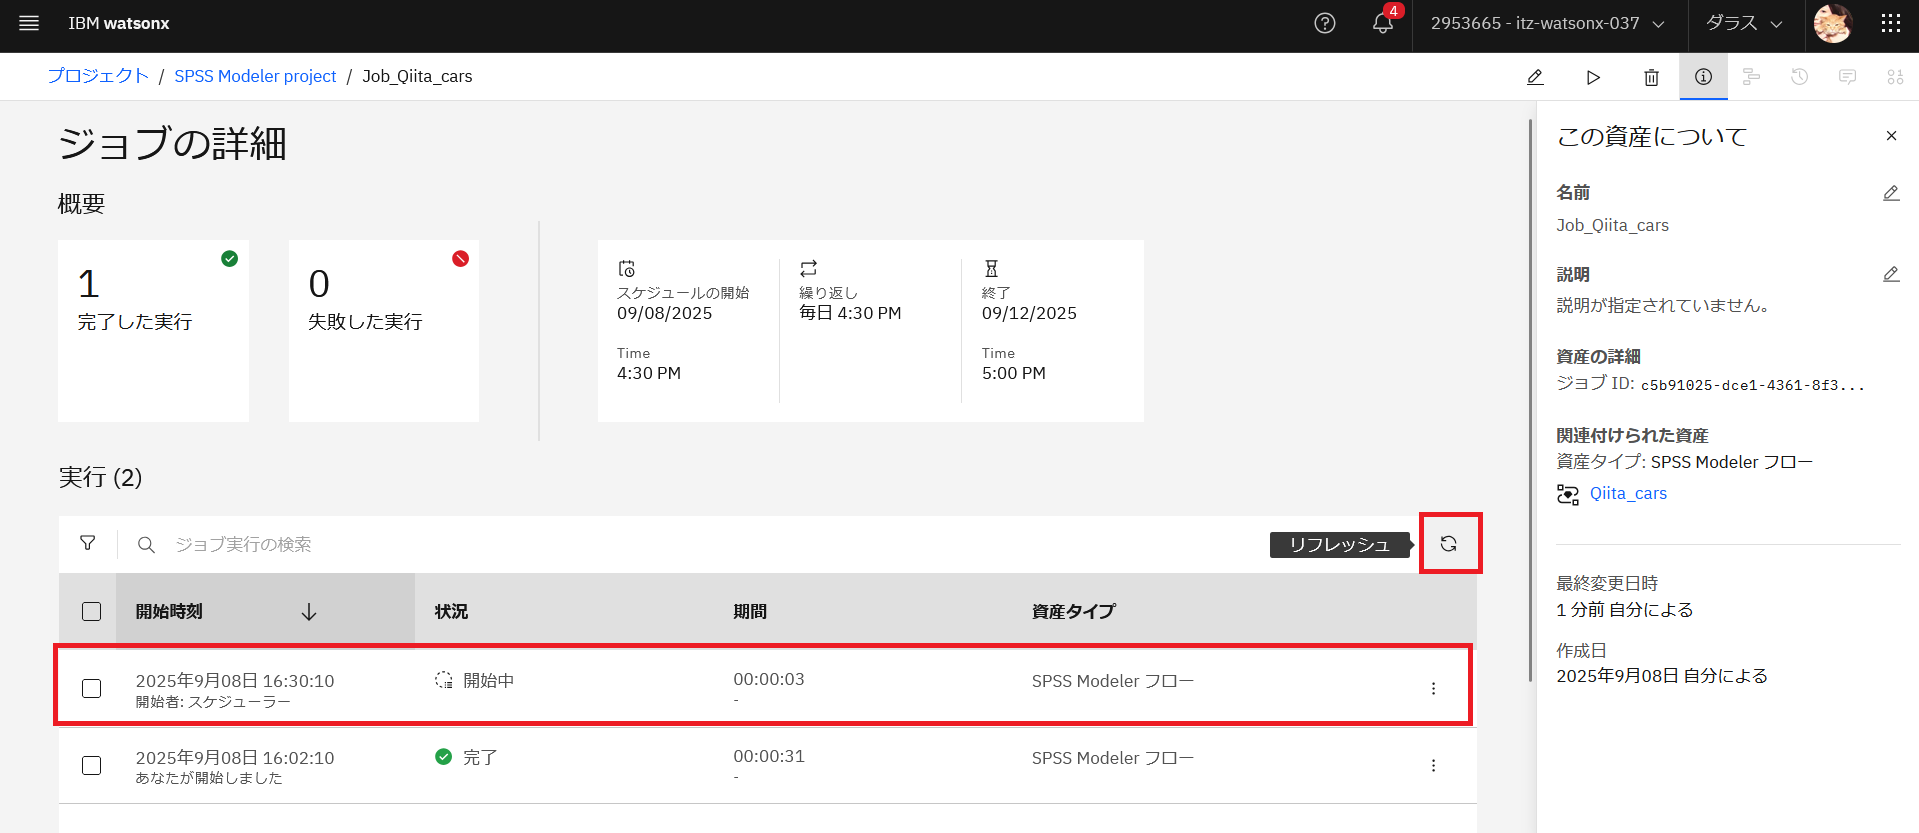Open SPSS Modeler project breadcrumb link
The width and height of the screenshot is (1919, 833).
[255, 76]
